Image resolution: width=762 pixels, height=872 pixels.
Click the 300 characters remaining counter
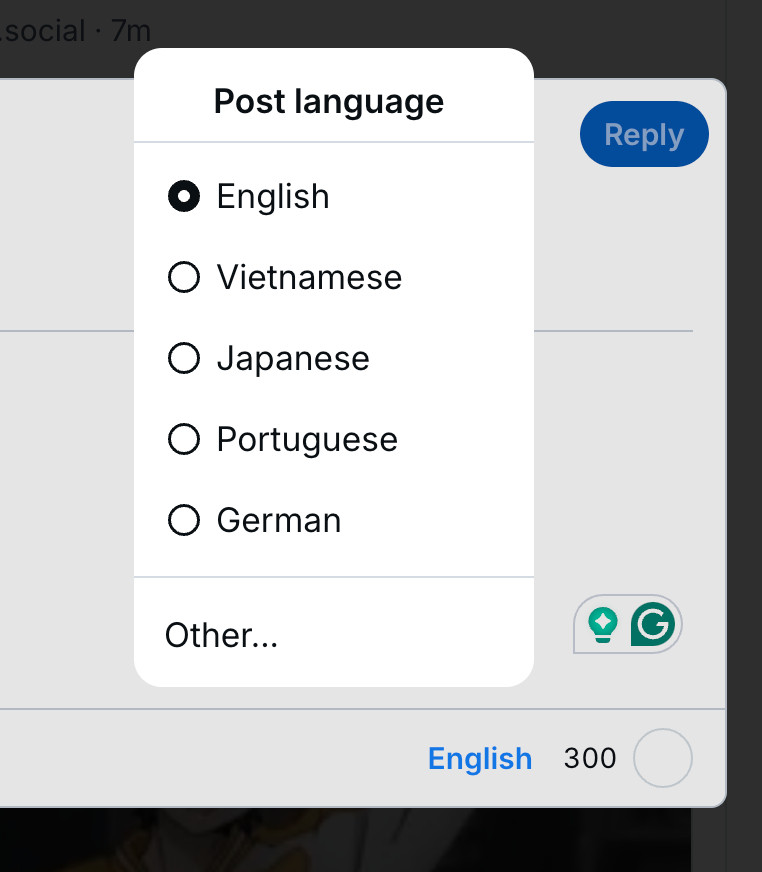coord(590,758)
